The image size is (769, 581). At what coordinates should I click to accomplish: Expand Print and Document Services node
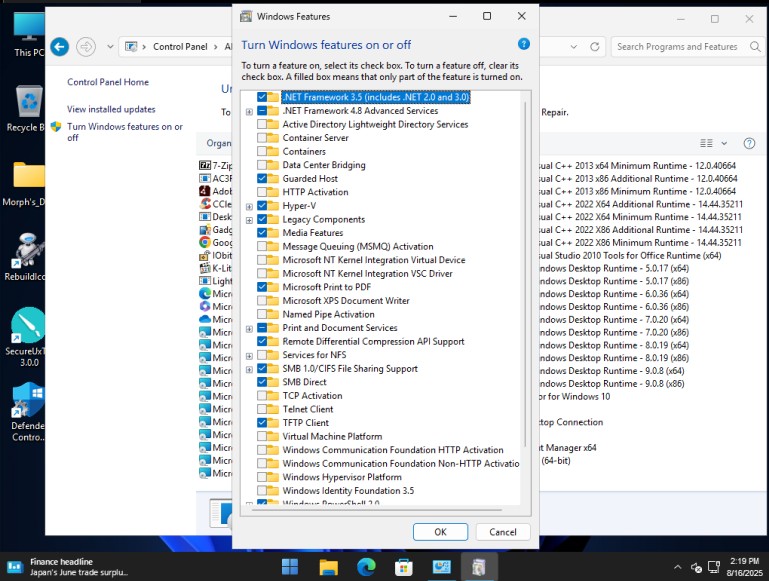(249, 328)
